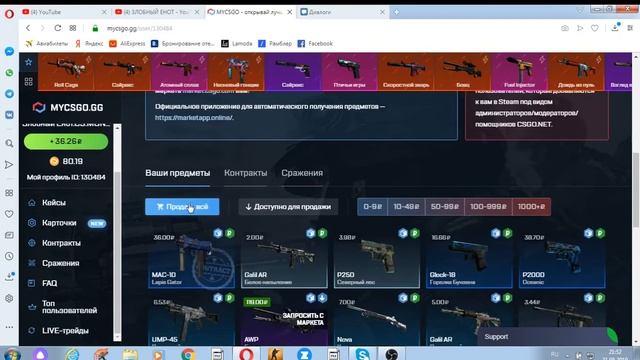Screen dimensions: 640x360
Task: Open marketapp.online link
Action: (x=194, y=118)
